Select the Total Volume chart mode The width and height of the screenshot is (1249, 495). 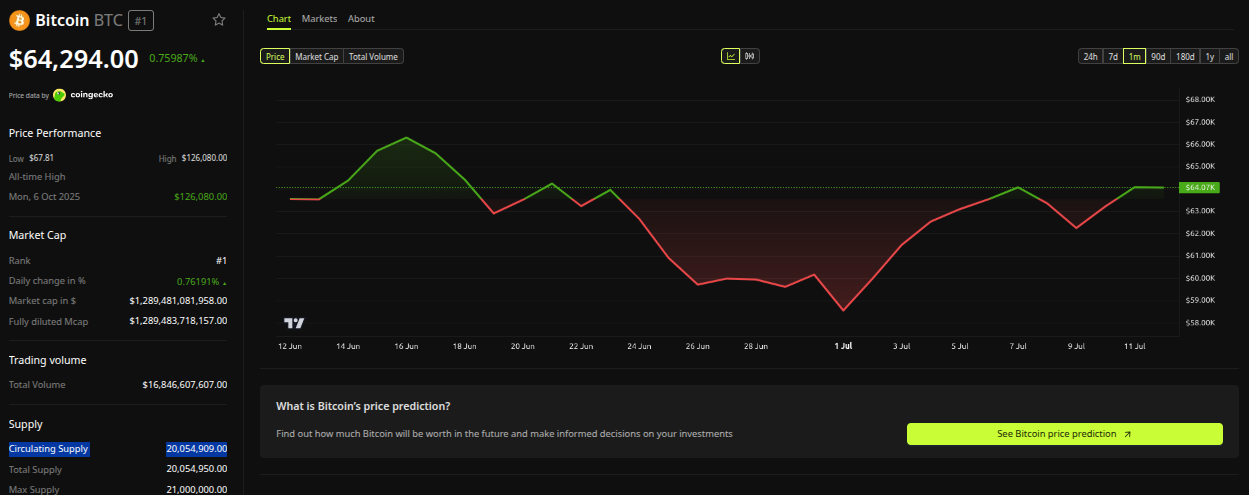(x=373, y=56)
